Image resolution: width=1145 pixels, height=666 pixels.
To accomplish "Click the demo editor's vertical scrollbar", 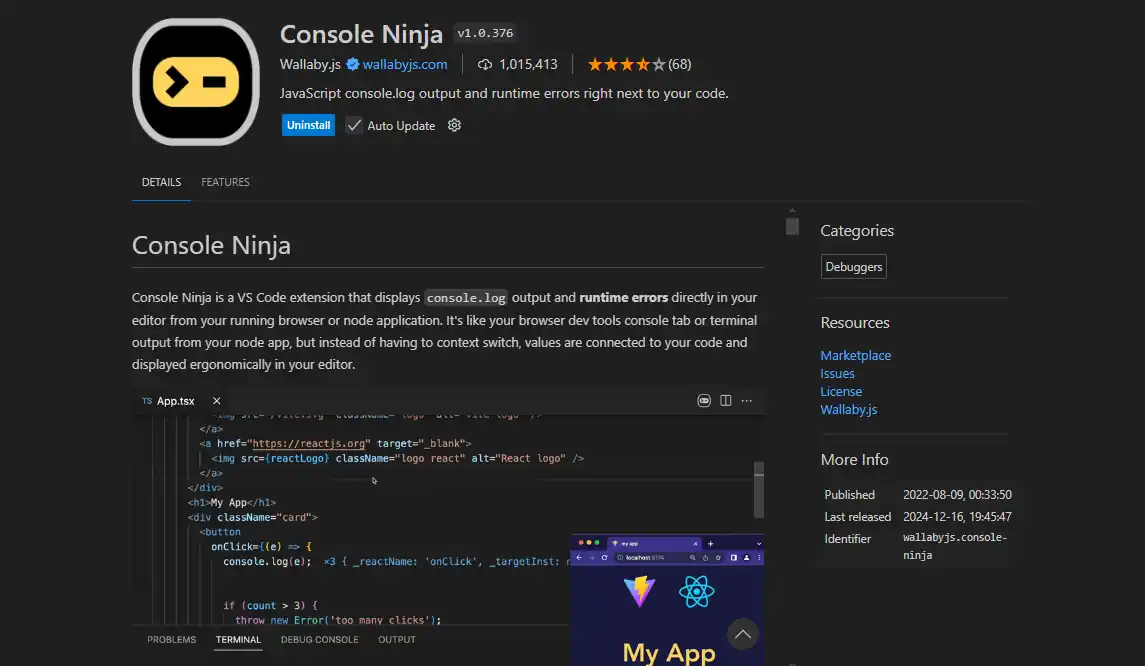I will click(x=759, y=489).
